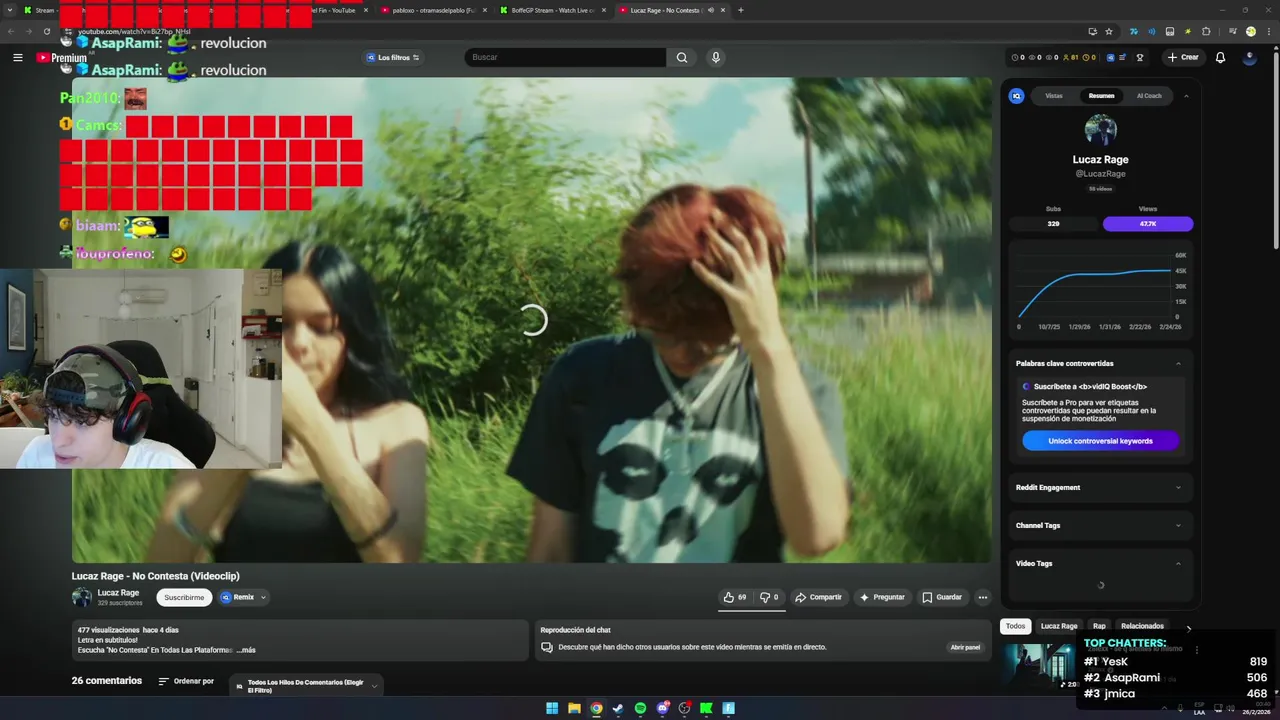The width and height of the screenshot is (1280, 720).
Task: Select the Todos filter chip
Action: pos(1015,626)
